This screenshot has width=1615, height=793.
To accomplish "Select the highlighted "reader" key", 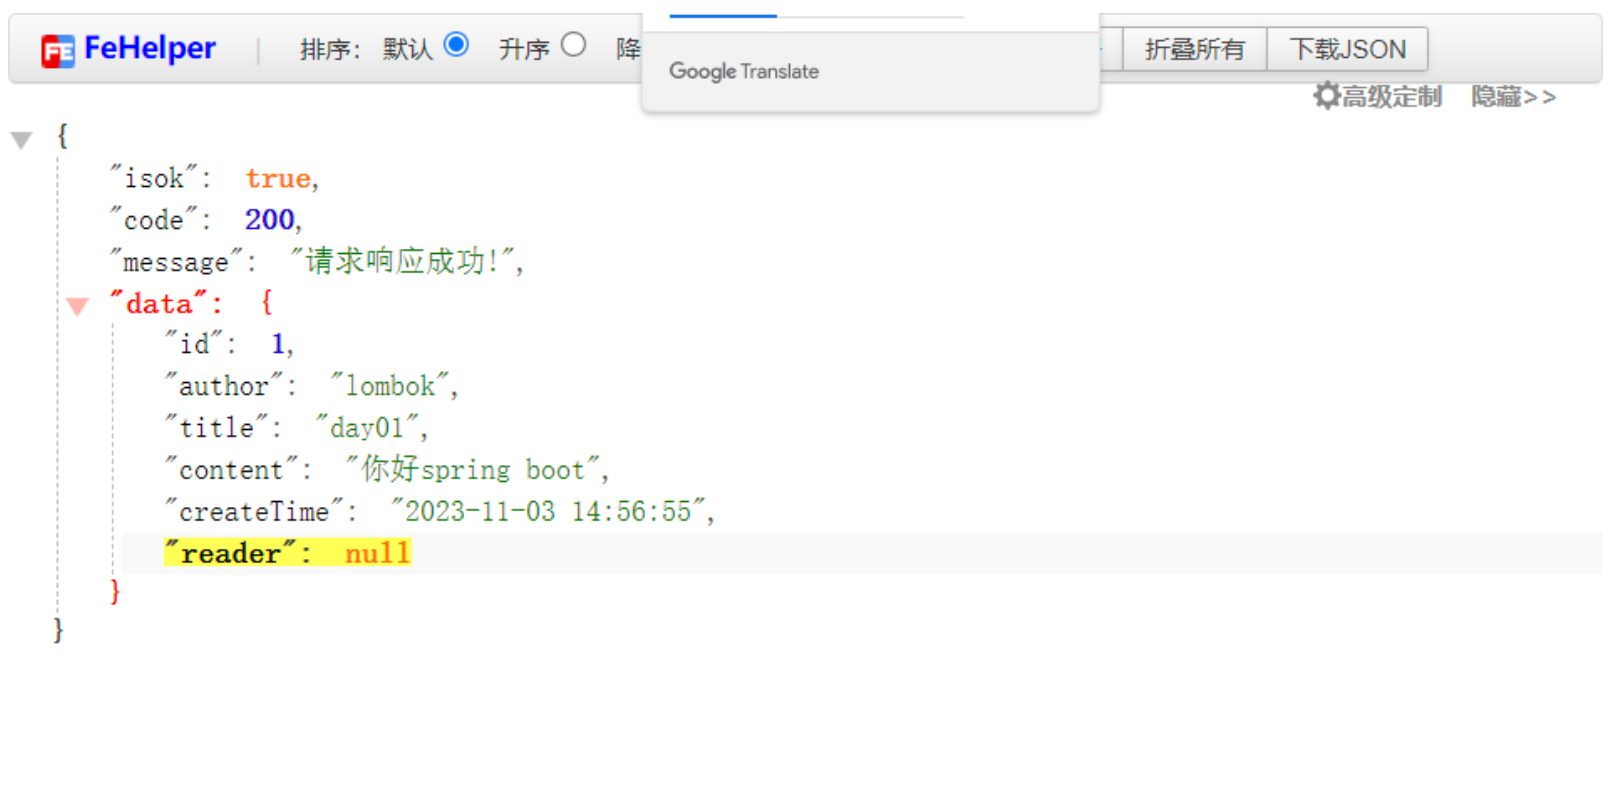I will [x=231, y=553].
